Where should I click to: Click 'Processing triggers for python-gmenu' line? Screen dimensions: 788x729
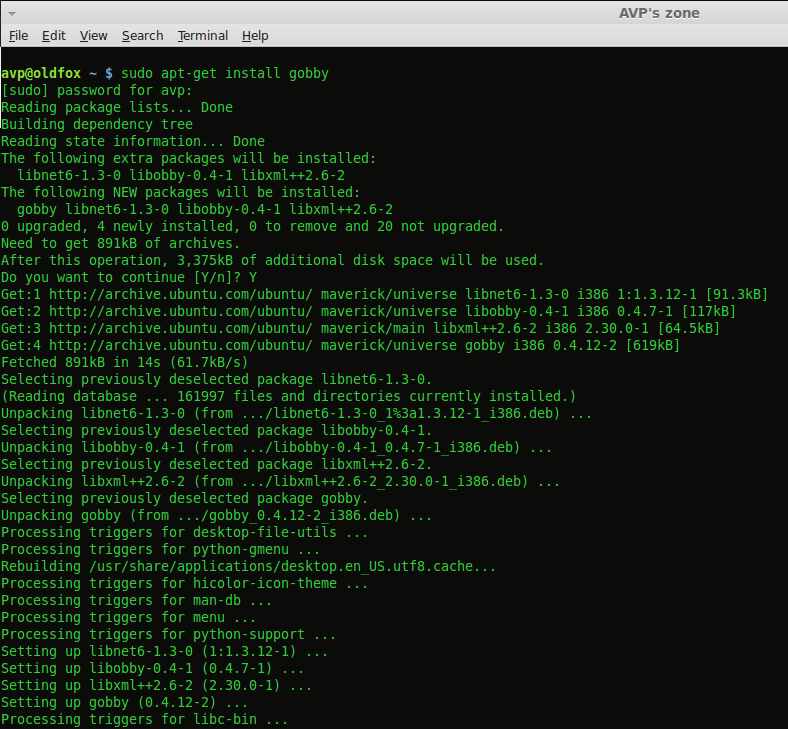click(160, 550)
